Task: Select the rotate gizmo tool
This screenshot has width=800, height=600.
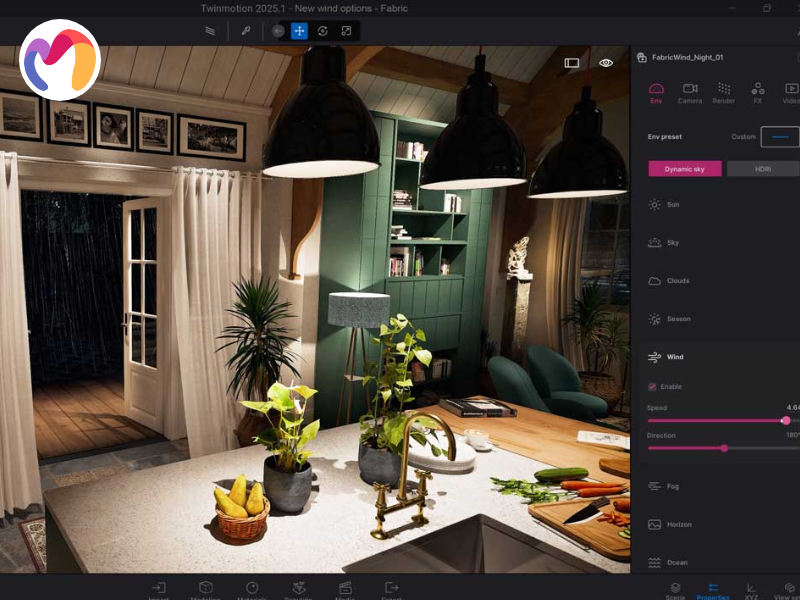Action: click(323, 31)
